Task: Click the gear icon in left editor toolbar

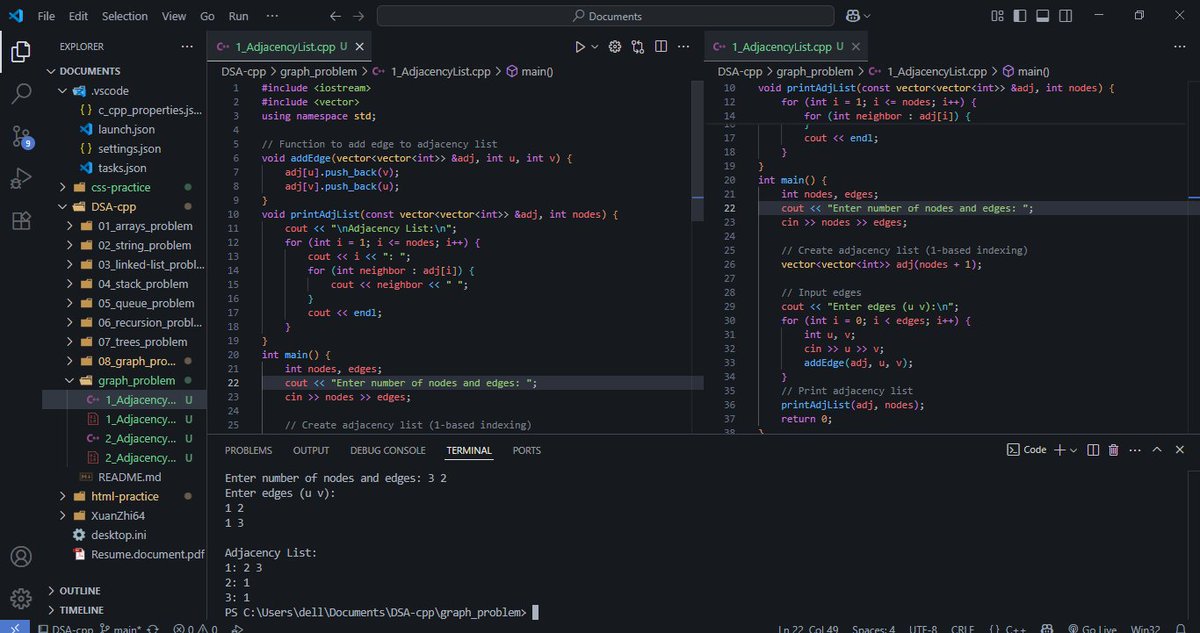Action: point(615,46)
